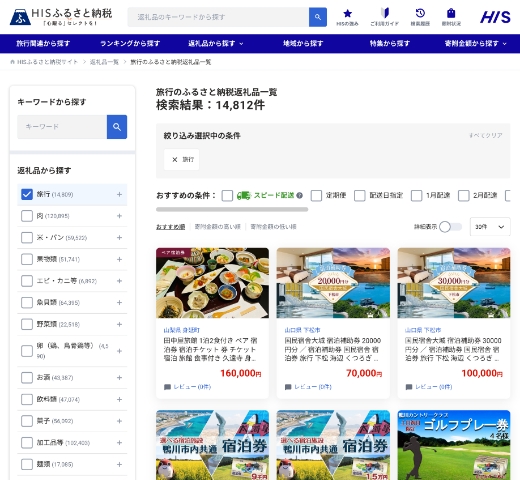The width and height of the screenshot is (520, 480).
Task: Sort by 寄附金額の高い順
Action: click(217, 227)
